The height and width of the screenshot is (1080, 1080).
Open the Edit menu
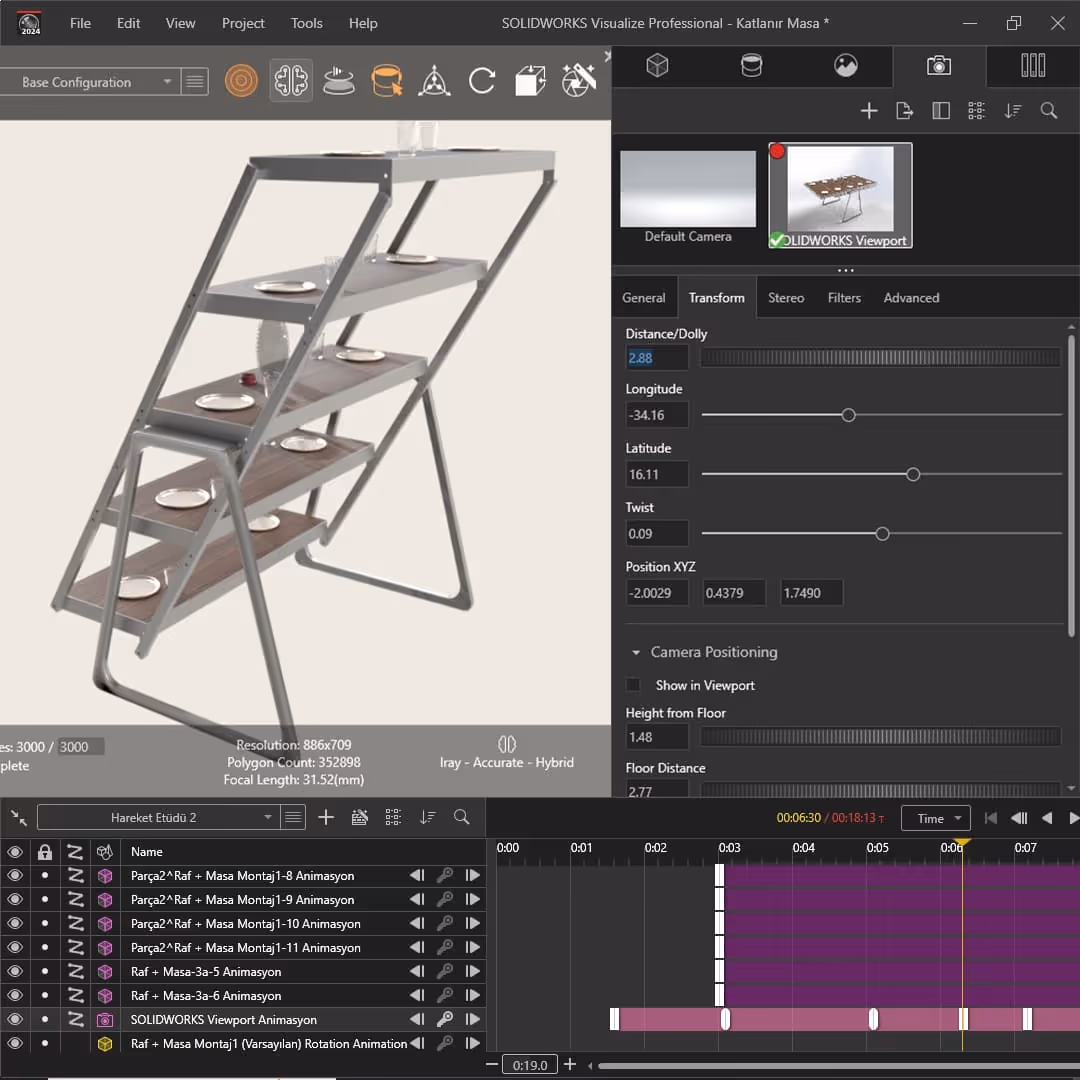128,23
